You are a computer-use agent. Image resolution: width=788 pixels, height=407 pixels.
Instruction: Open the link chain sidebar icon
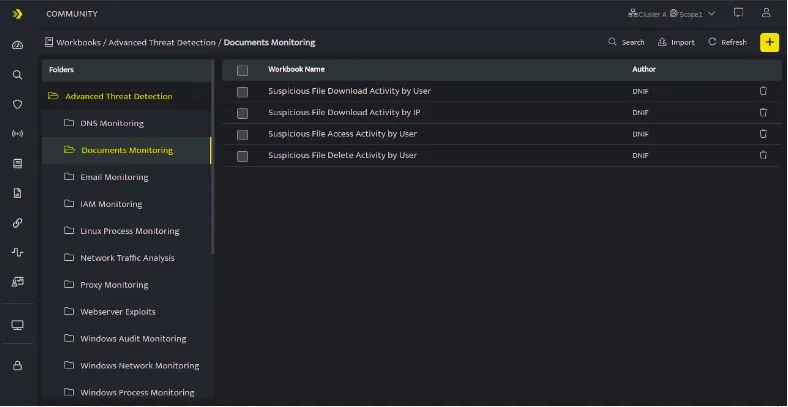click(17, 223)
